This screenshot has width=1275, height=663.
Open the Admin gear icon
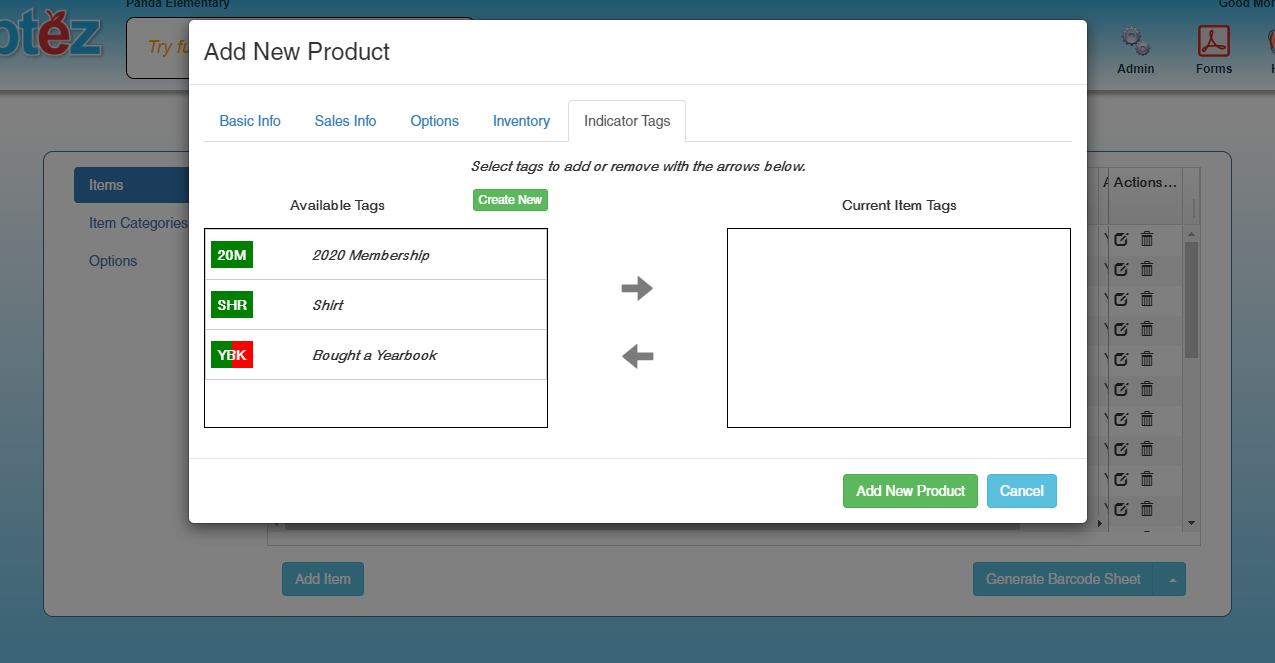(1135, 42)
